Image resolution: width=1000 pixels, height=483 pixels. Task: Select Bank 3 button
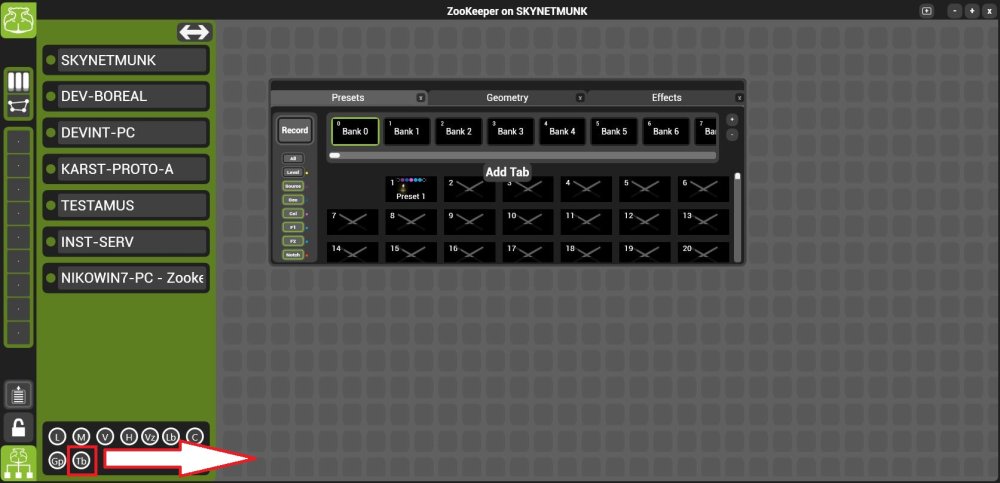click(510, 131)
